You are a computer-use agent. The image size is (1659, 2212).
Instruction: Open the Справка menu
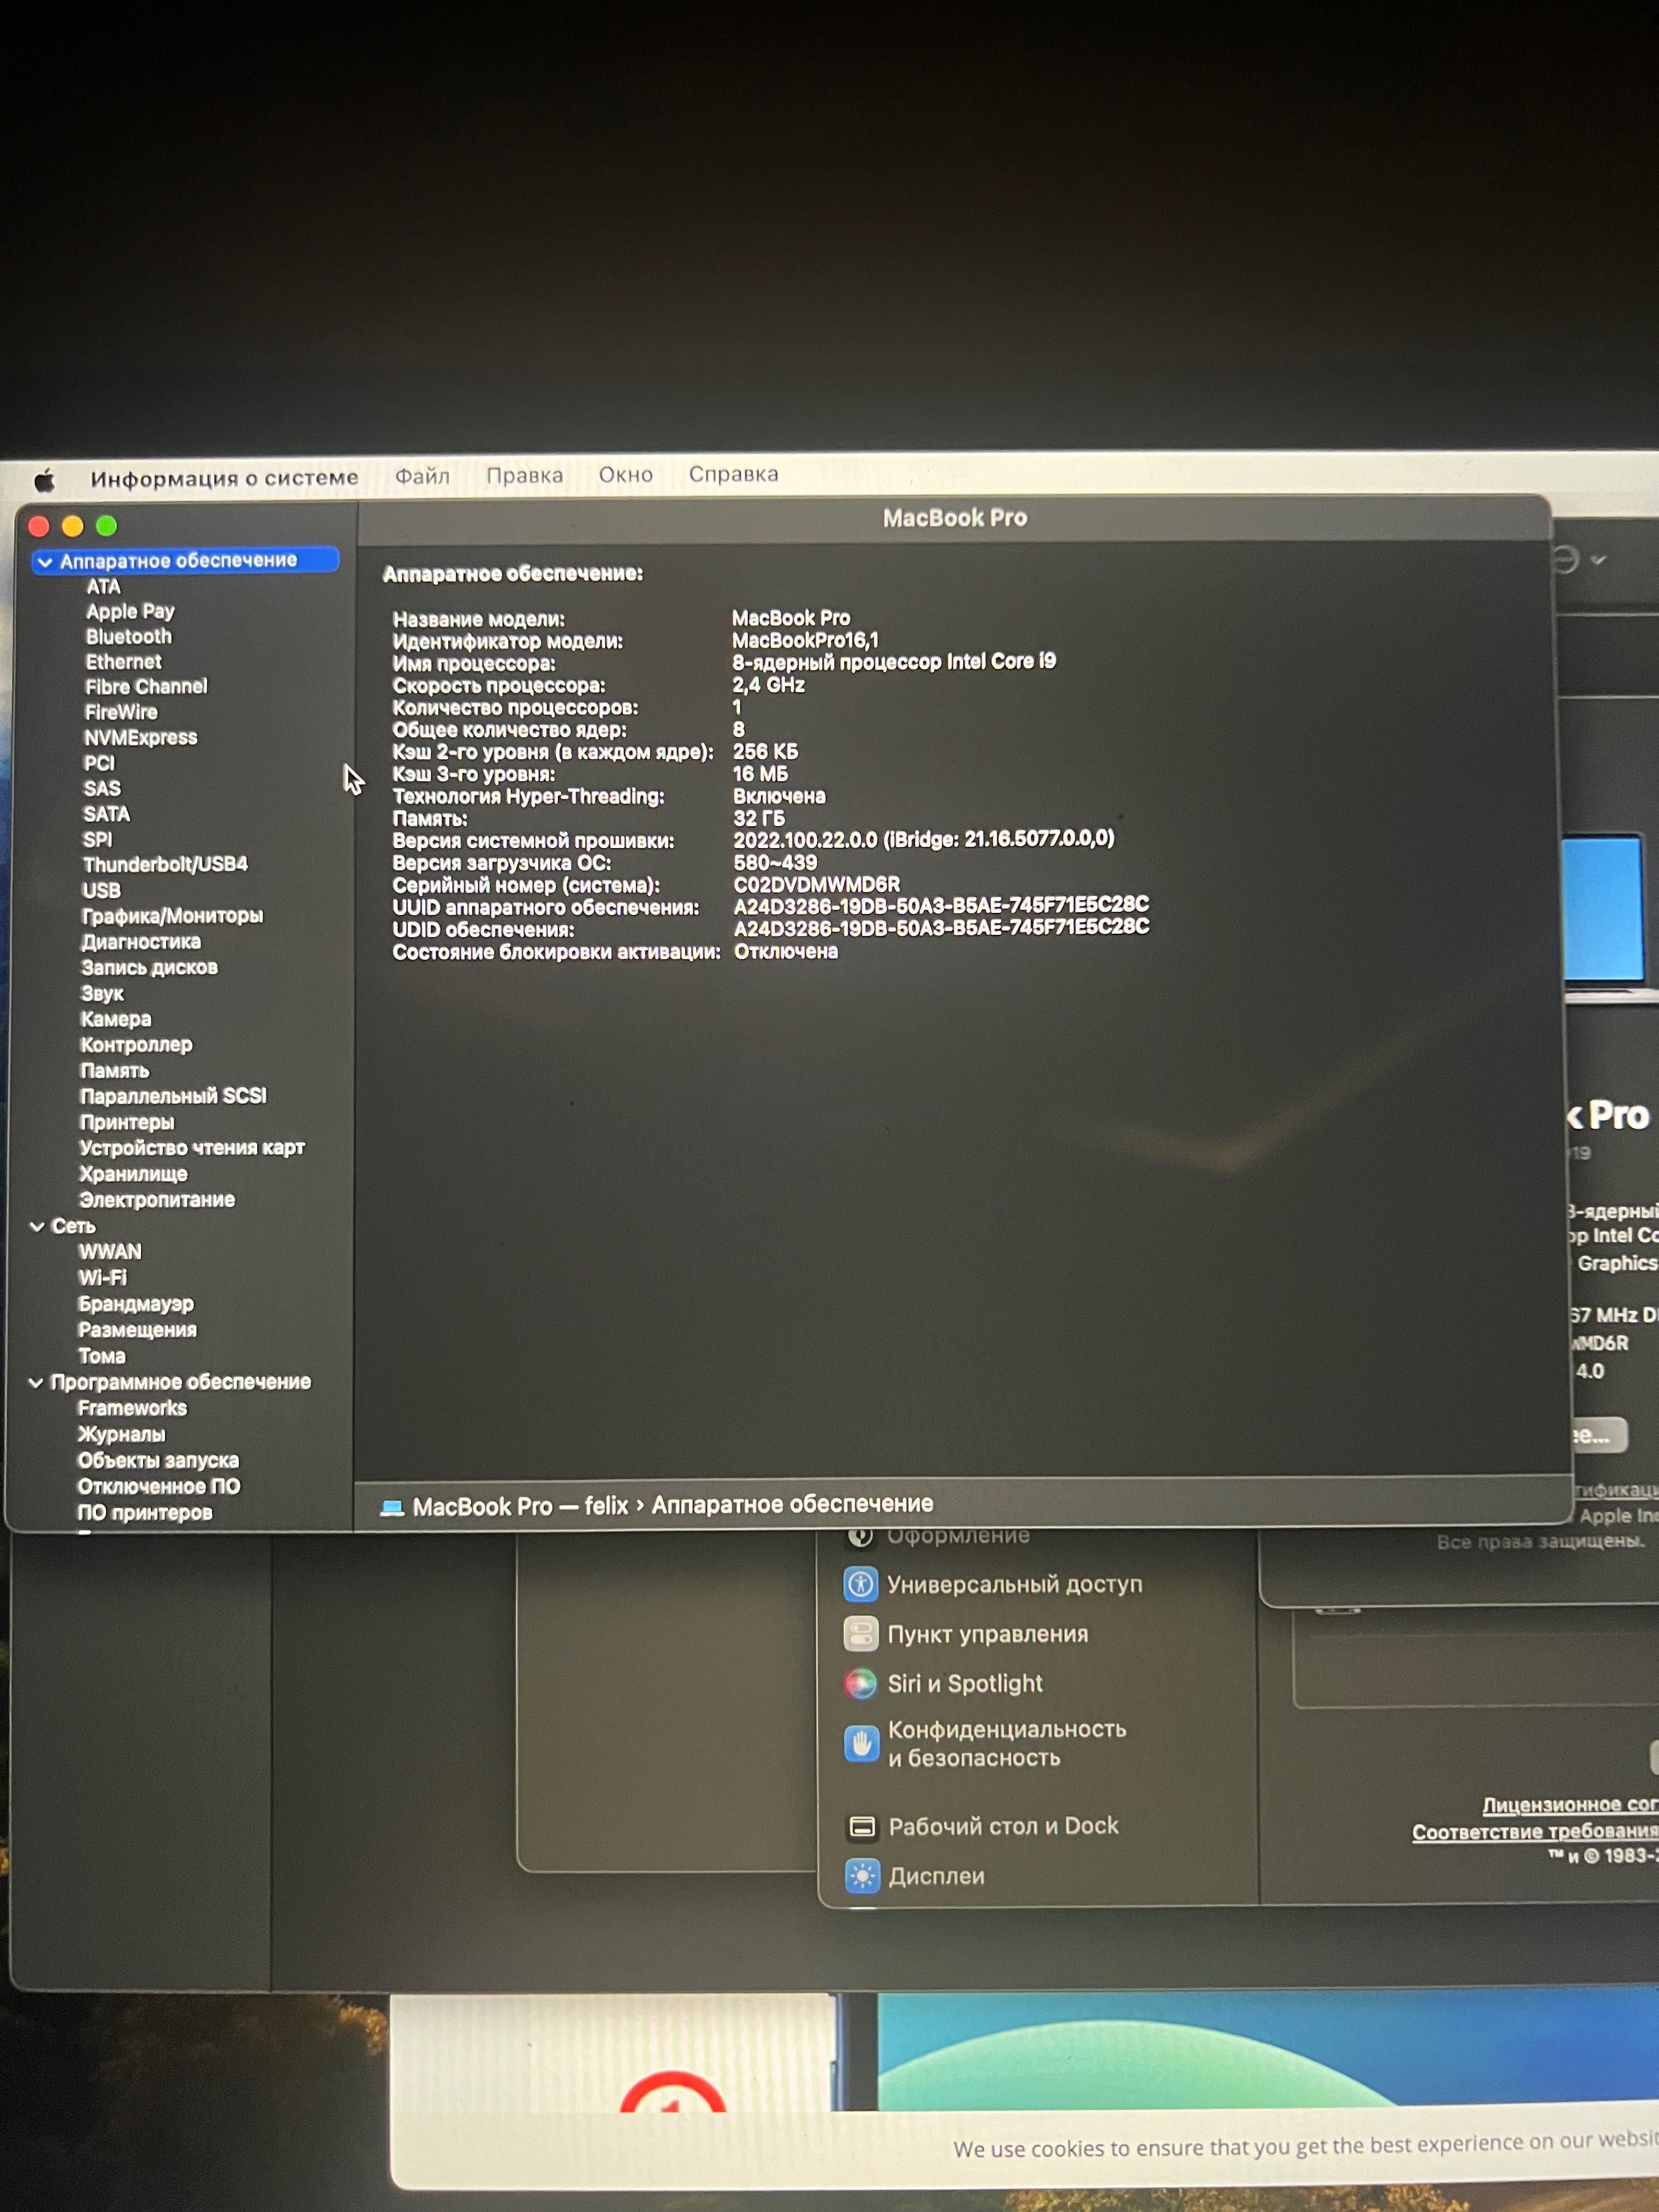(x=733, y=474)
